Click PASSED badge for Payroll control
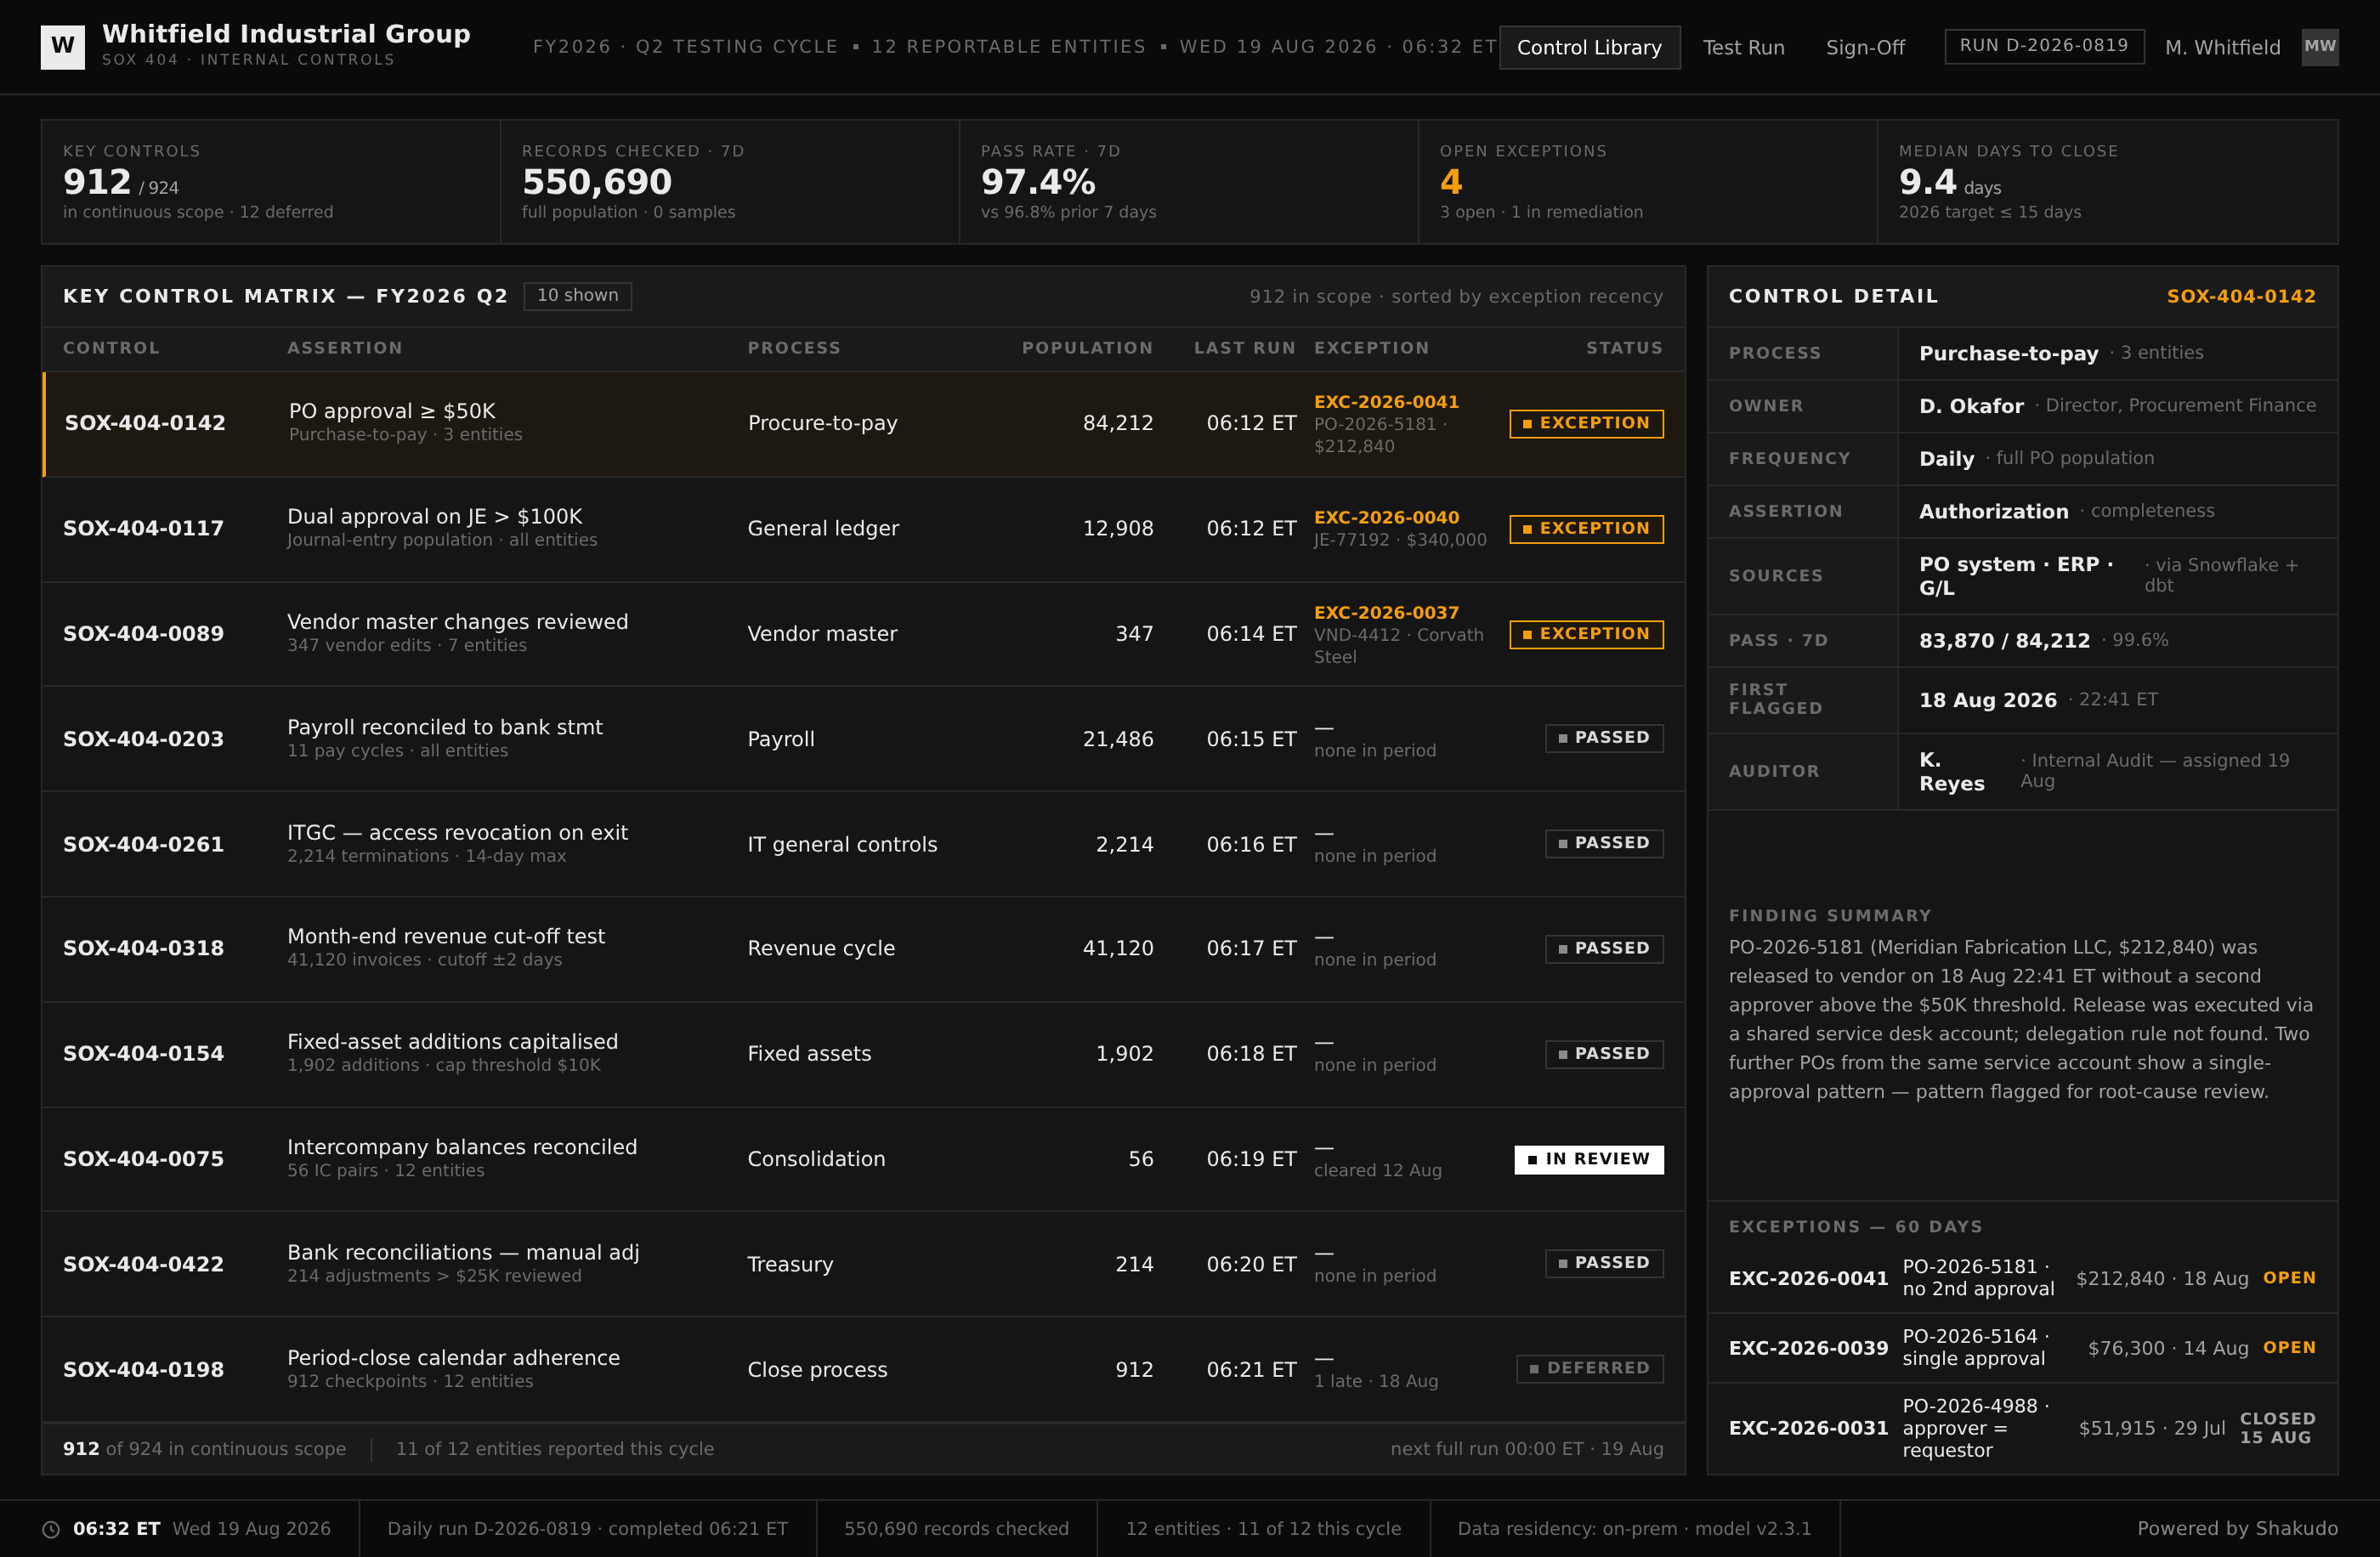 coord(1604,738)
